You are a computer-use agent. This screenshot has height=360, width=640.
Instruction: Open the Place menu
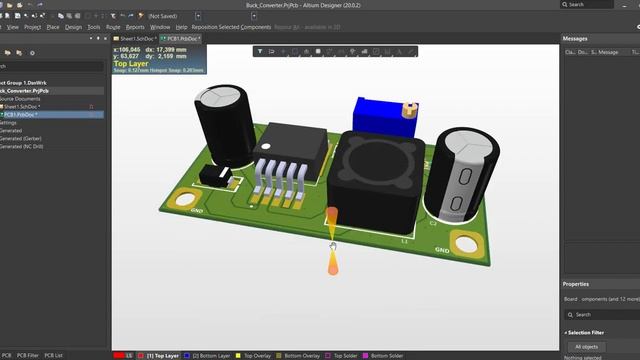pos(53,27)
